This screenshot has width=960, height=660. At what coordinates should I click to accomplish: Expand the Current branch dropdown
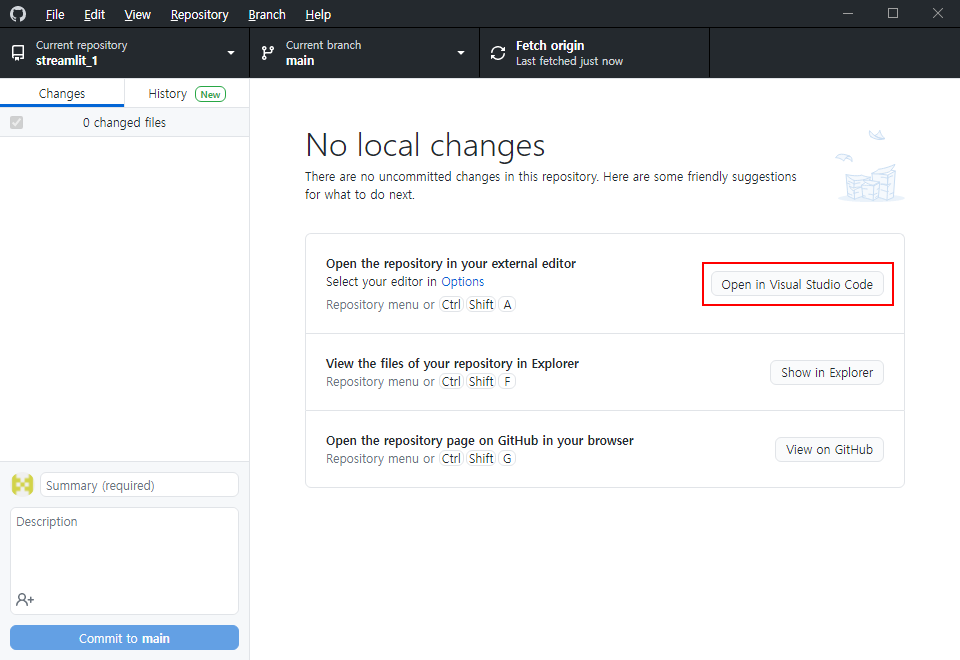click(x=364, y=53)
